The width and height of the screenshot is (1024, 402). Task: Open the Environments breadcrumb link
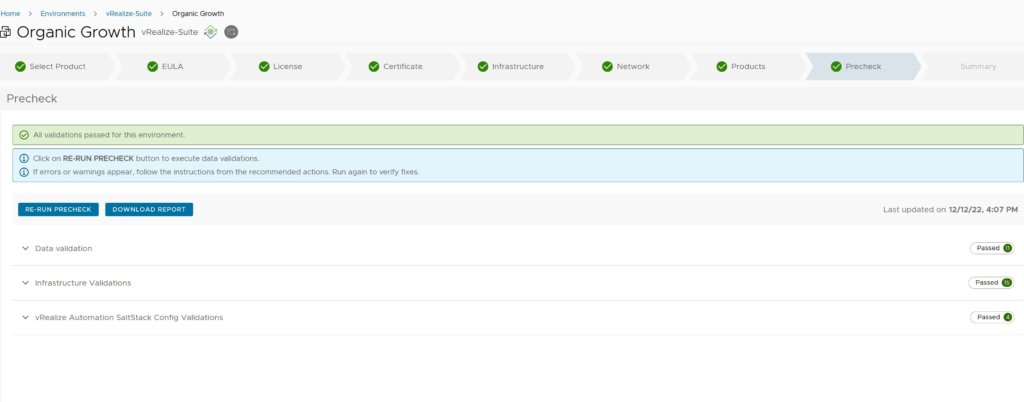click(63, 14)
